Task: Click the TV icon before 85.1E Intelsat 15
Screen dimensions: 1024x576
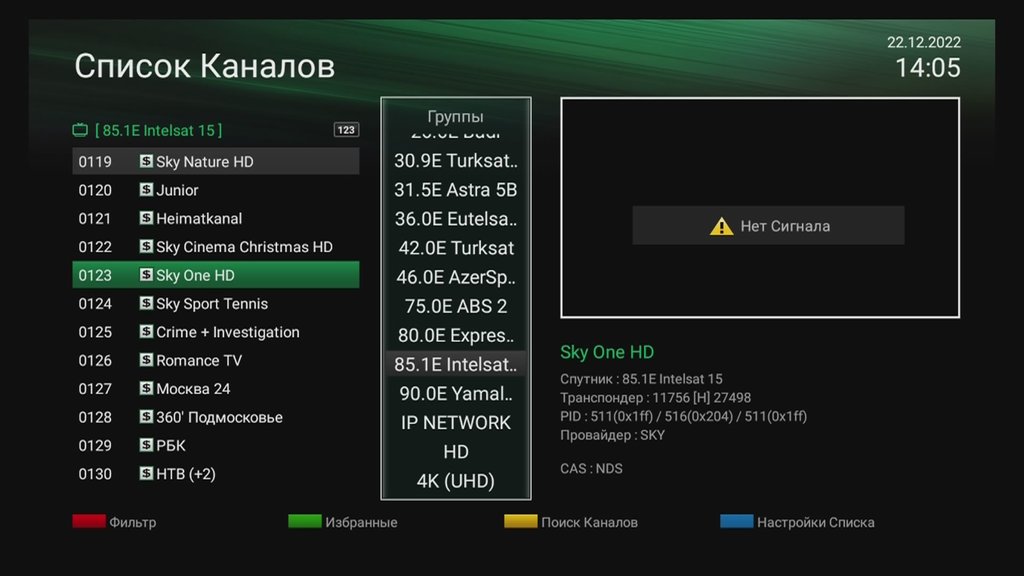Action: tap(80, 129)
